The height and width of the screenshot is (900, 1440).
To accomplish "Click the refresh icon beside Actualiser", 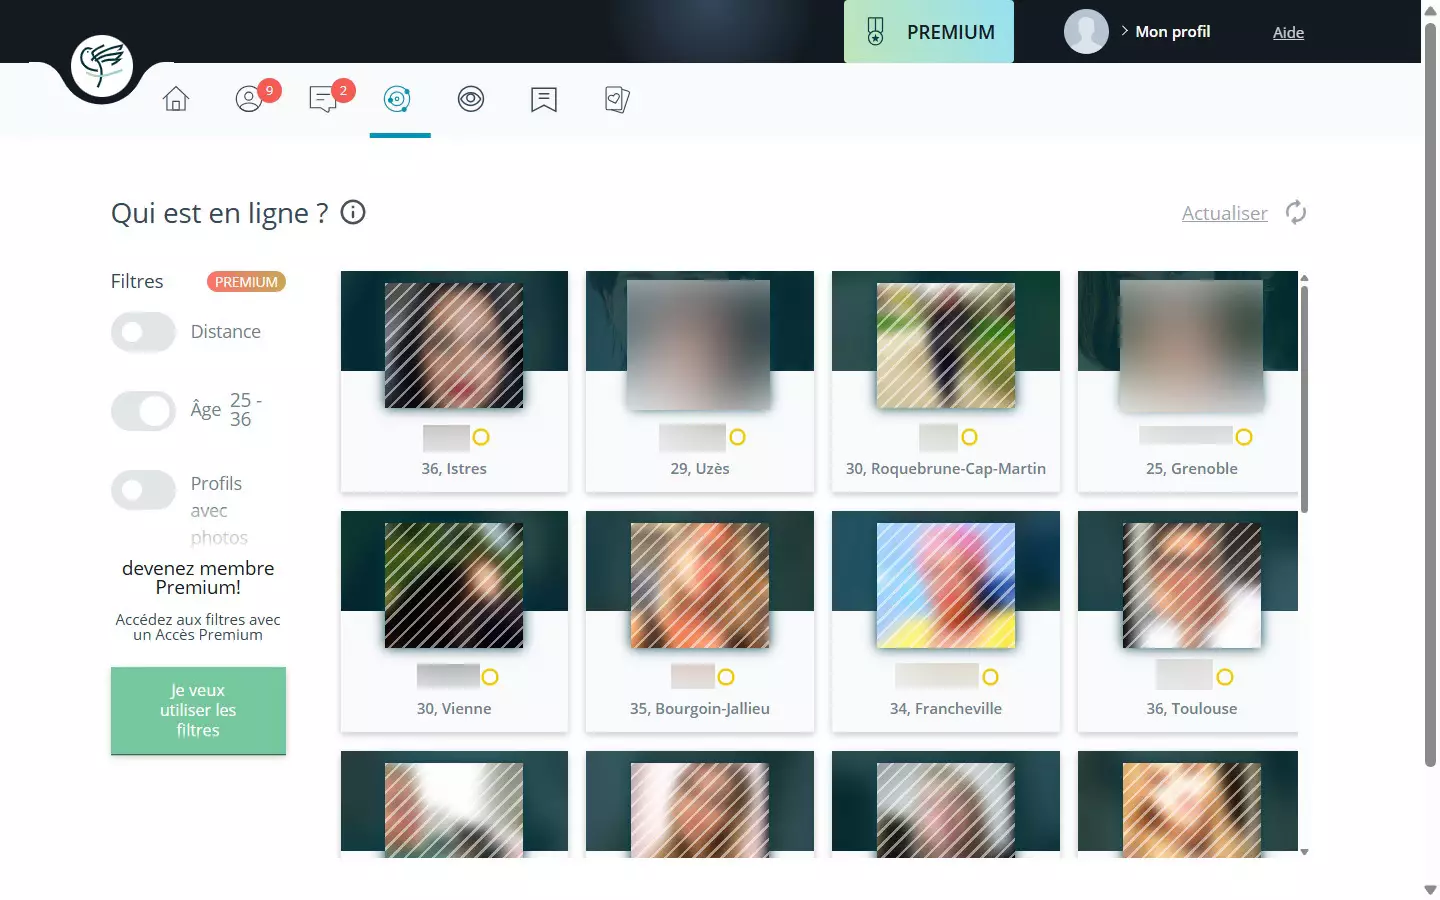I will [1296, 213].
